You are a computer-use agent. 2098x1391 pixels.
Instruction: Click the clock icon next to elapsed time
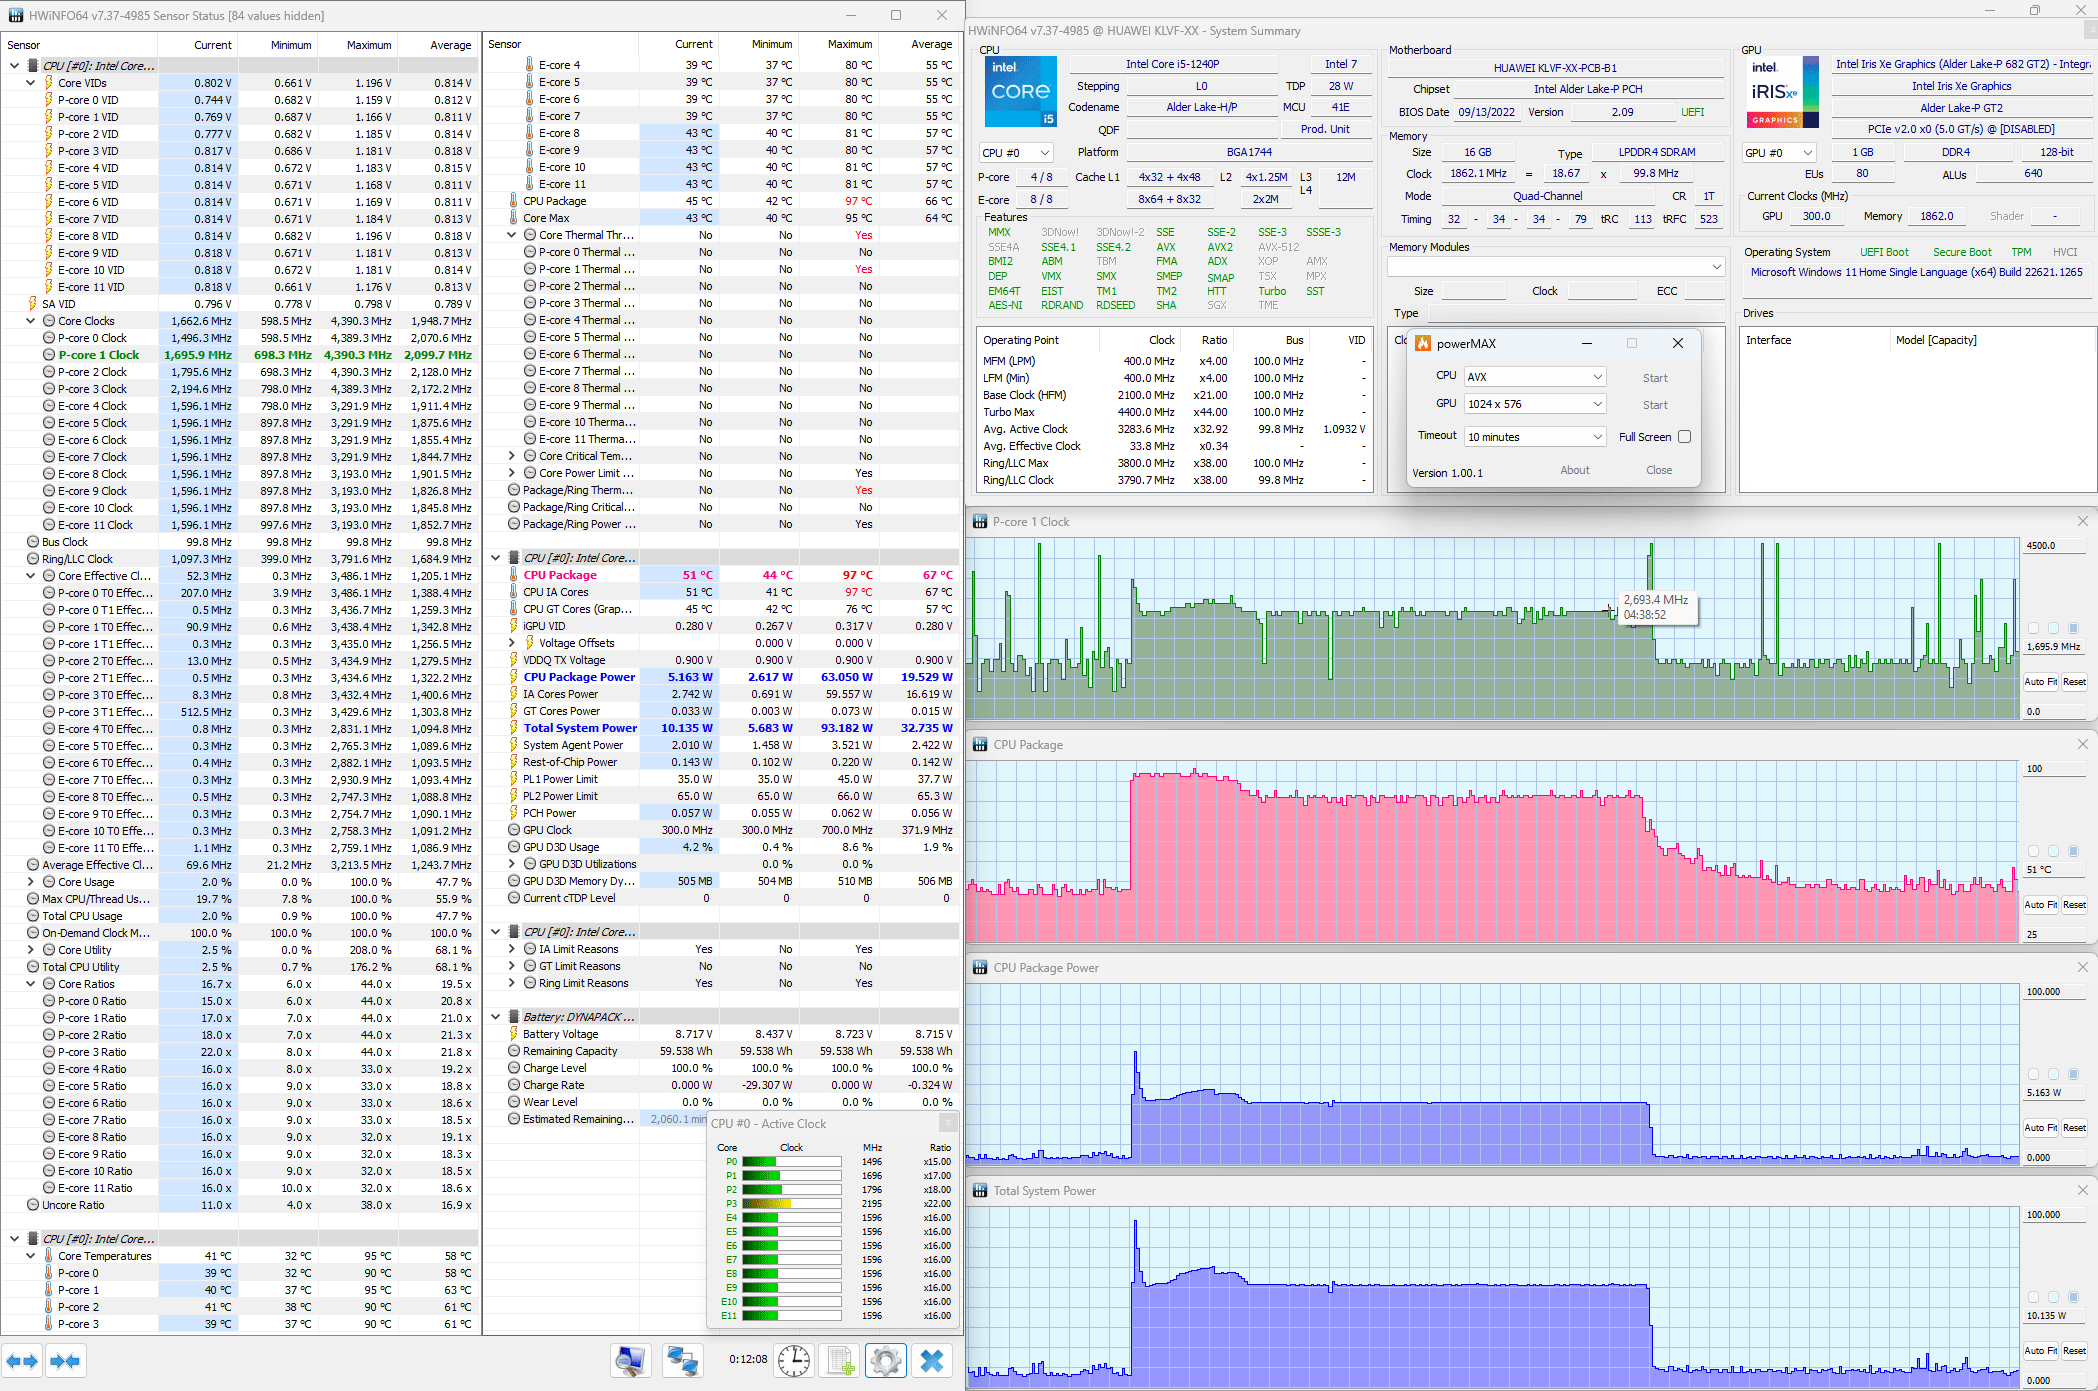click(x=794, y=1360)
